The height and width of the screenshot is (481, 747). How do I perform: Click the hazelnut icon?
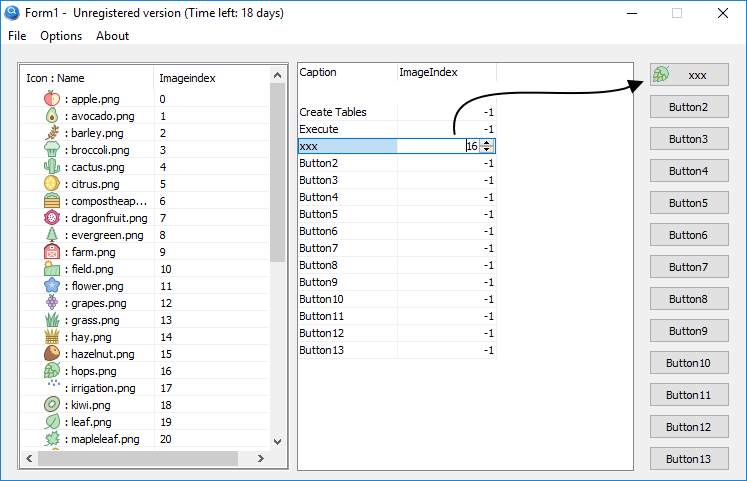pos(52,354)
